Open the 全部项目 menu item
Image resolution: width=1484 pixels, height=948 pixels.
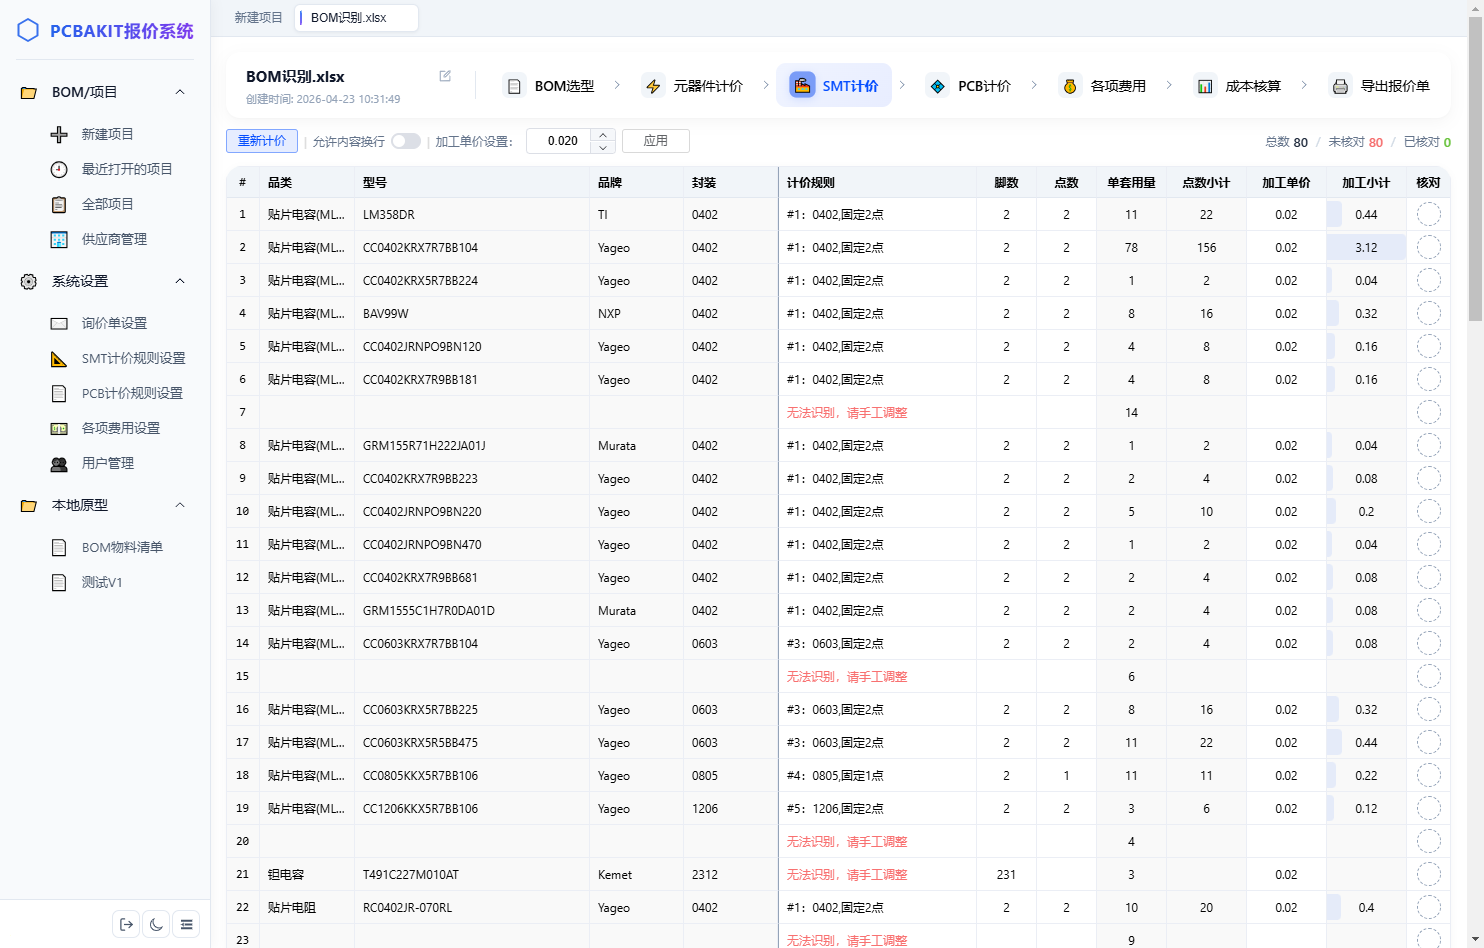tap(107, 204)
